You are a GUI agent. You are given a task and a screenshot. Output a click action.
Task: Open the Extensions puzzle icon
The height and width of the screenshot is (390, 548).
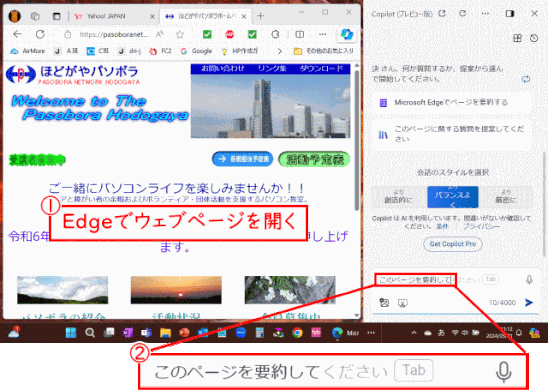coord(275,34)
